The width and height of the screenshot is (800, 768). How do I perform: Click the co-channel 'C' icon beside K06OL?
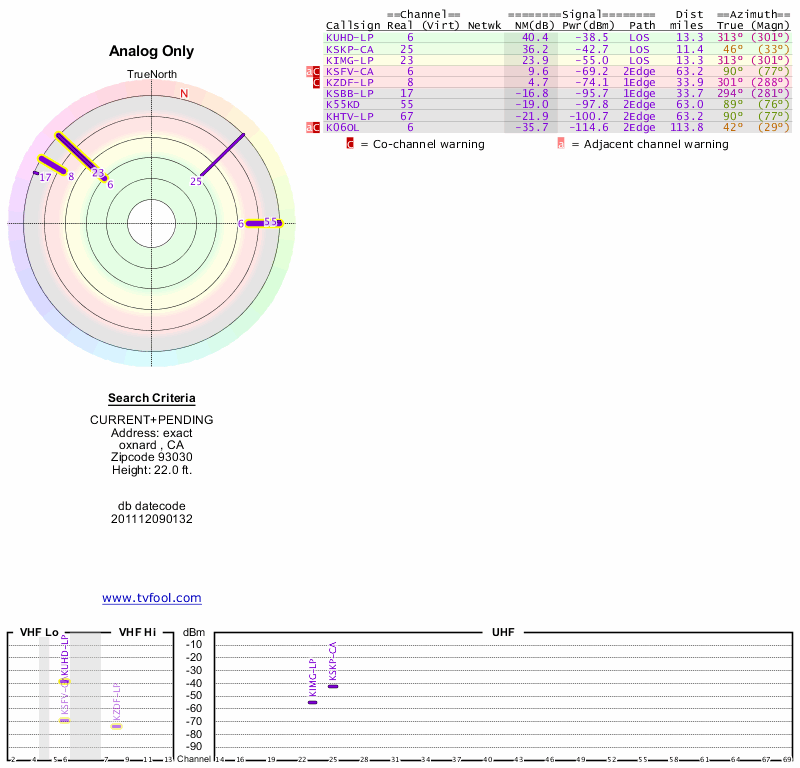tap(317, 128)
